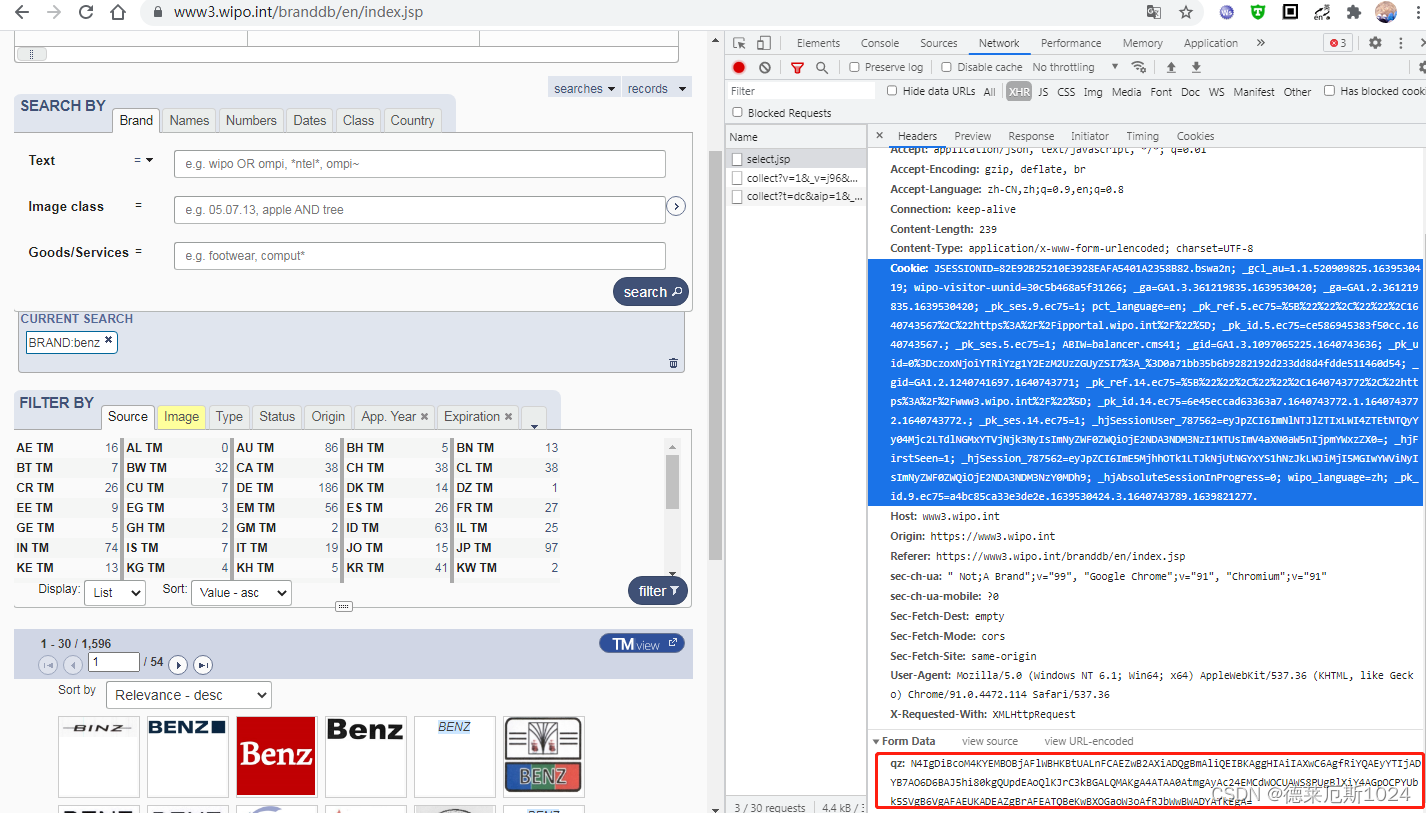This screenshot has width=1426, height=813.
Task: Show the 3 errors badge
Action: [1337, 43]
